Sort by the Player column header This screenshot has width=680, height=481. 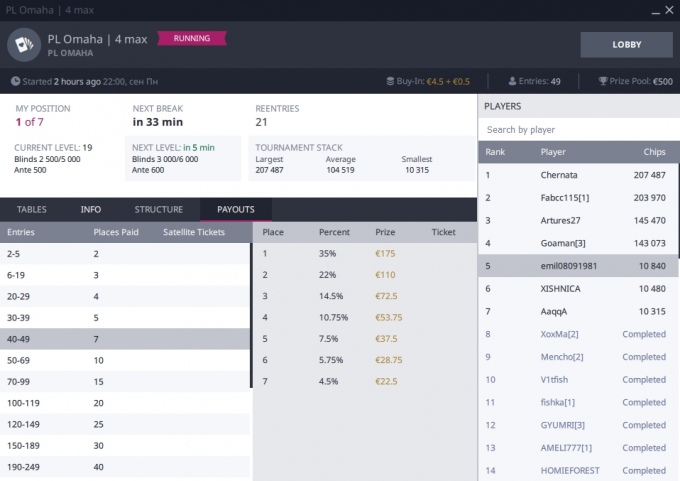(553, 152)
